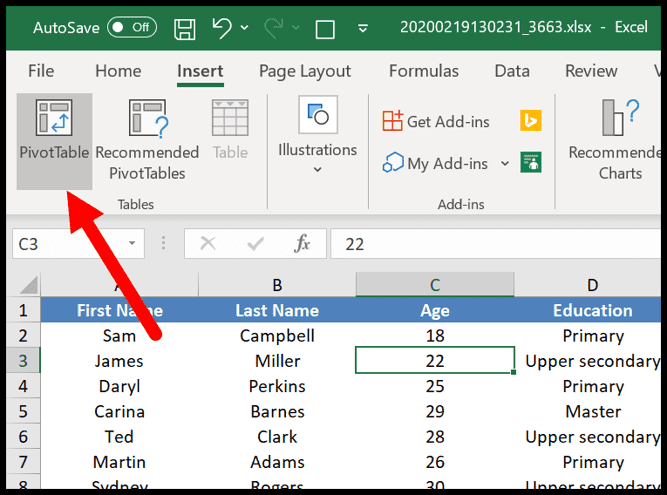Switch to the Formulas tab

[424, 71]
